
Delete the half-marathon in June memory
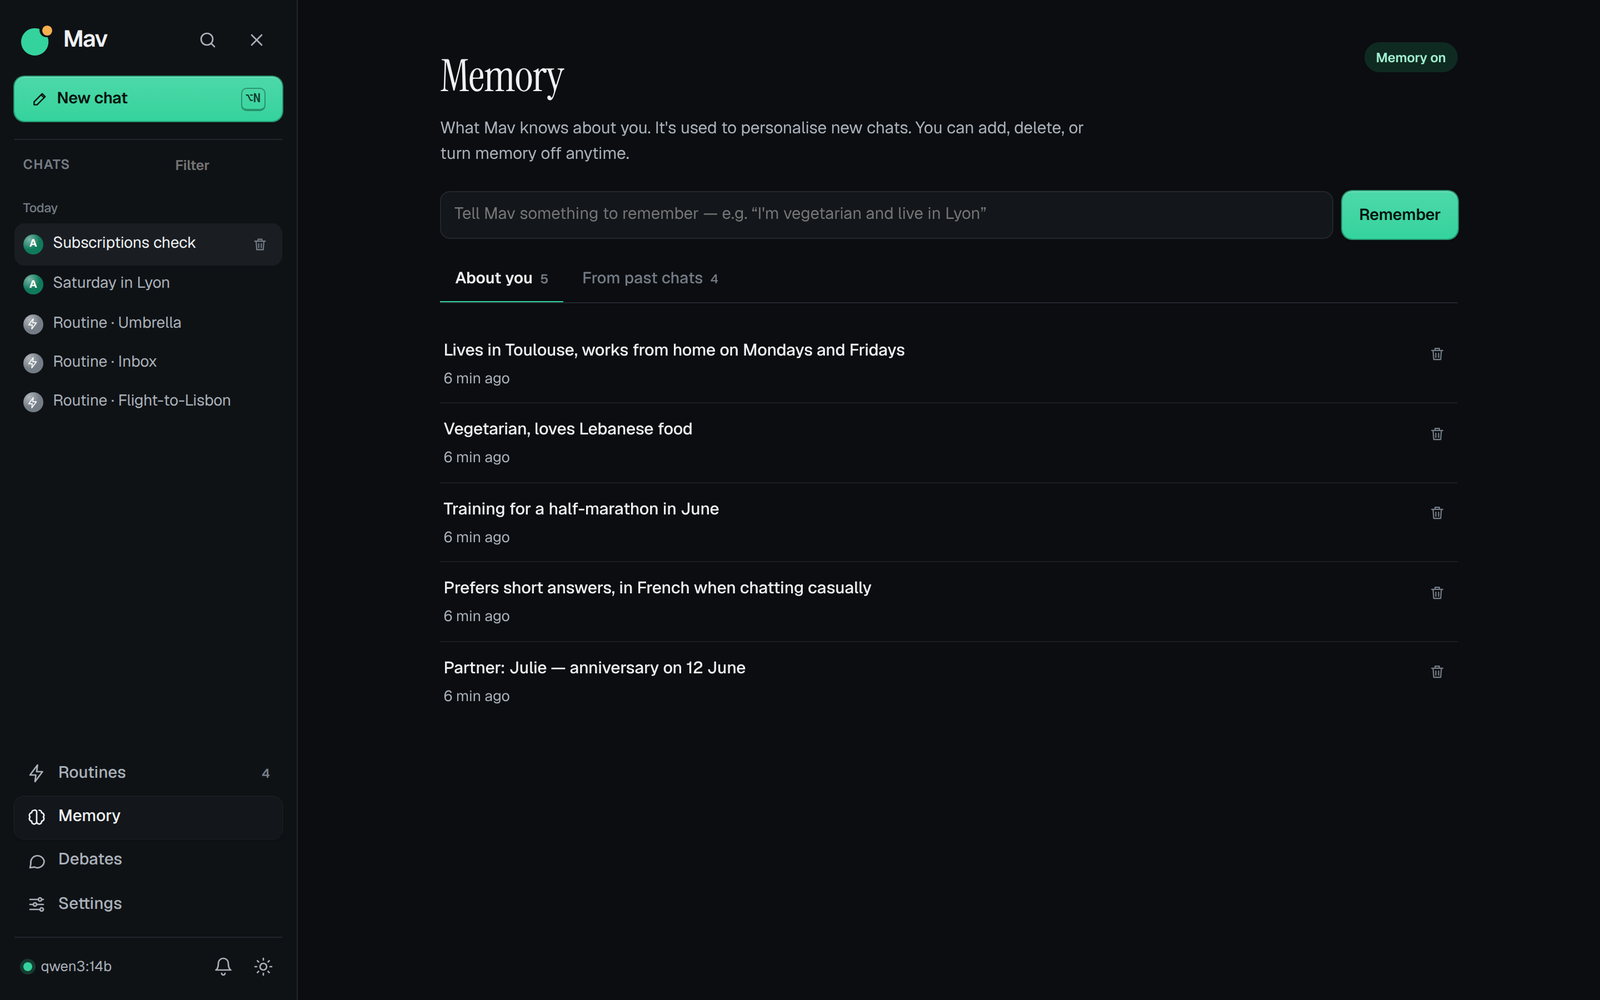1437,513
